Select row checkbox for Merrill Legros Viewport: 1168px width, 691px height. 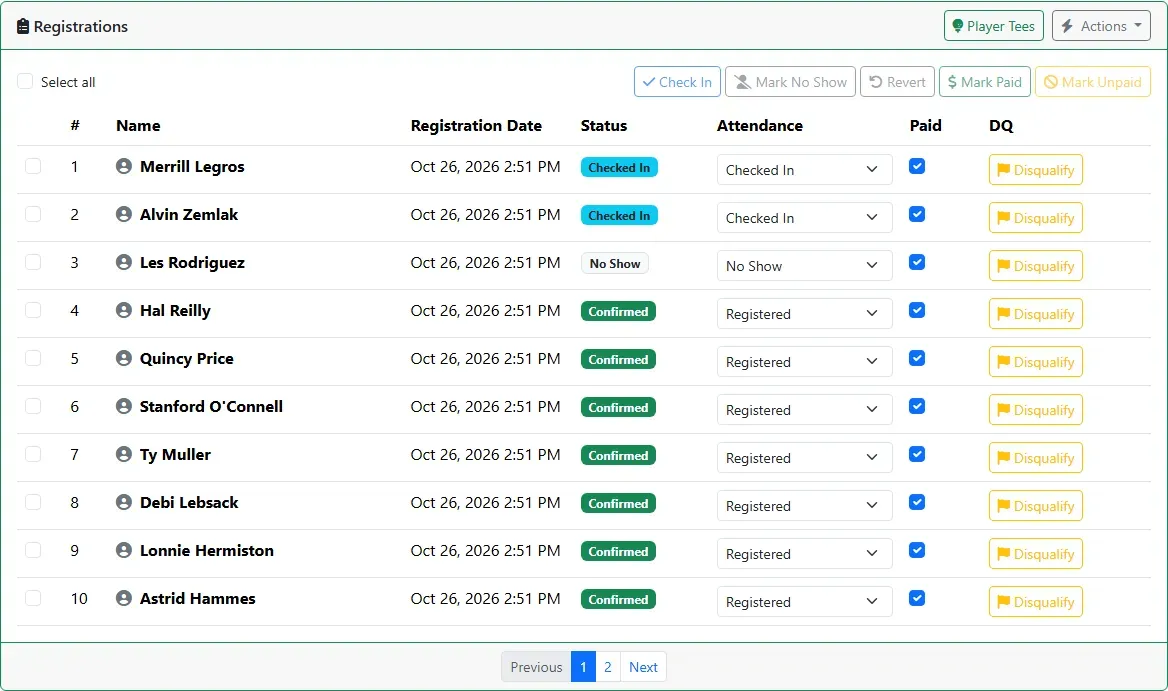(33, 166)
